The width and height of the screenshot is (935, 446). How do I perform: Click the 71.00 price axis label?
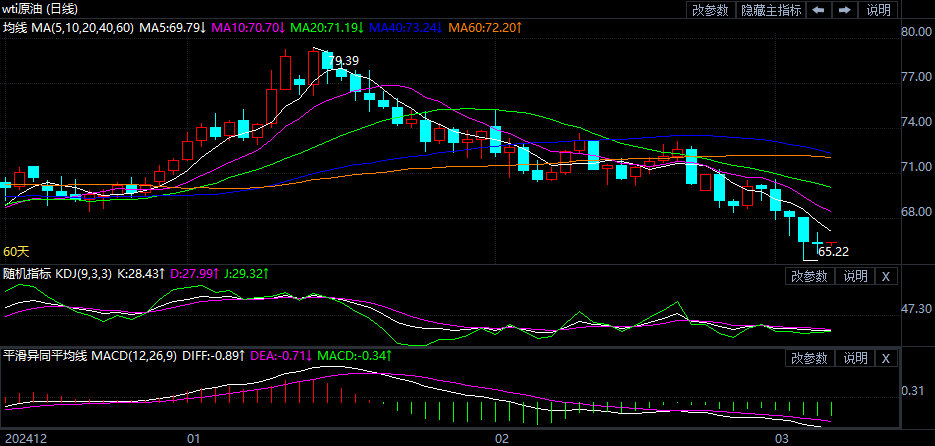click(917, 166)
